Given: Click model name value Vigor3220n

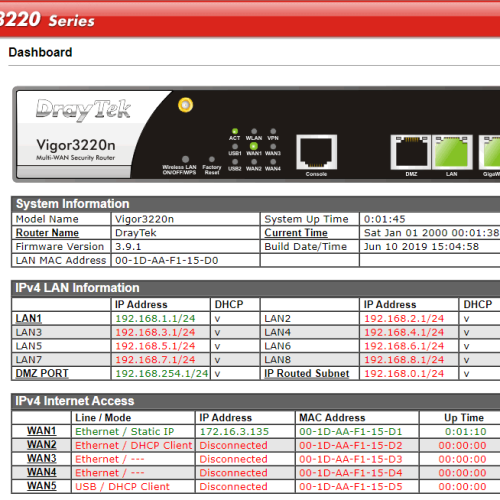Looking at the screenshot, I should click(x=144, y=219).
